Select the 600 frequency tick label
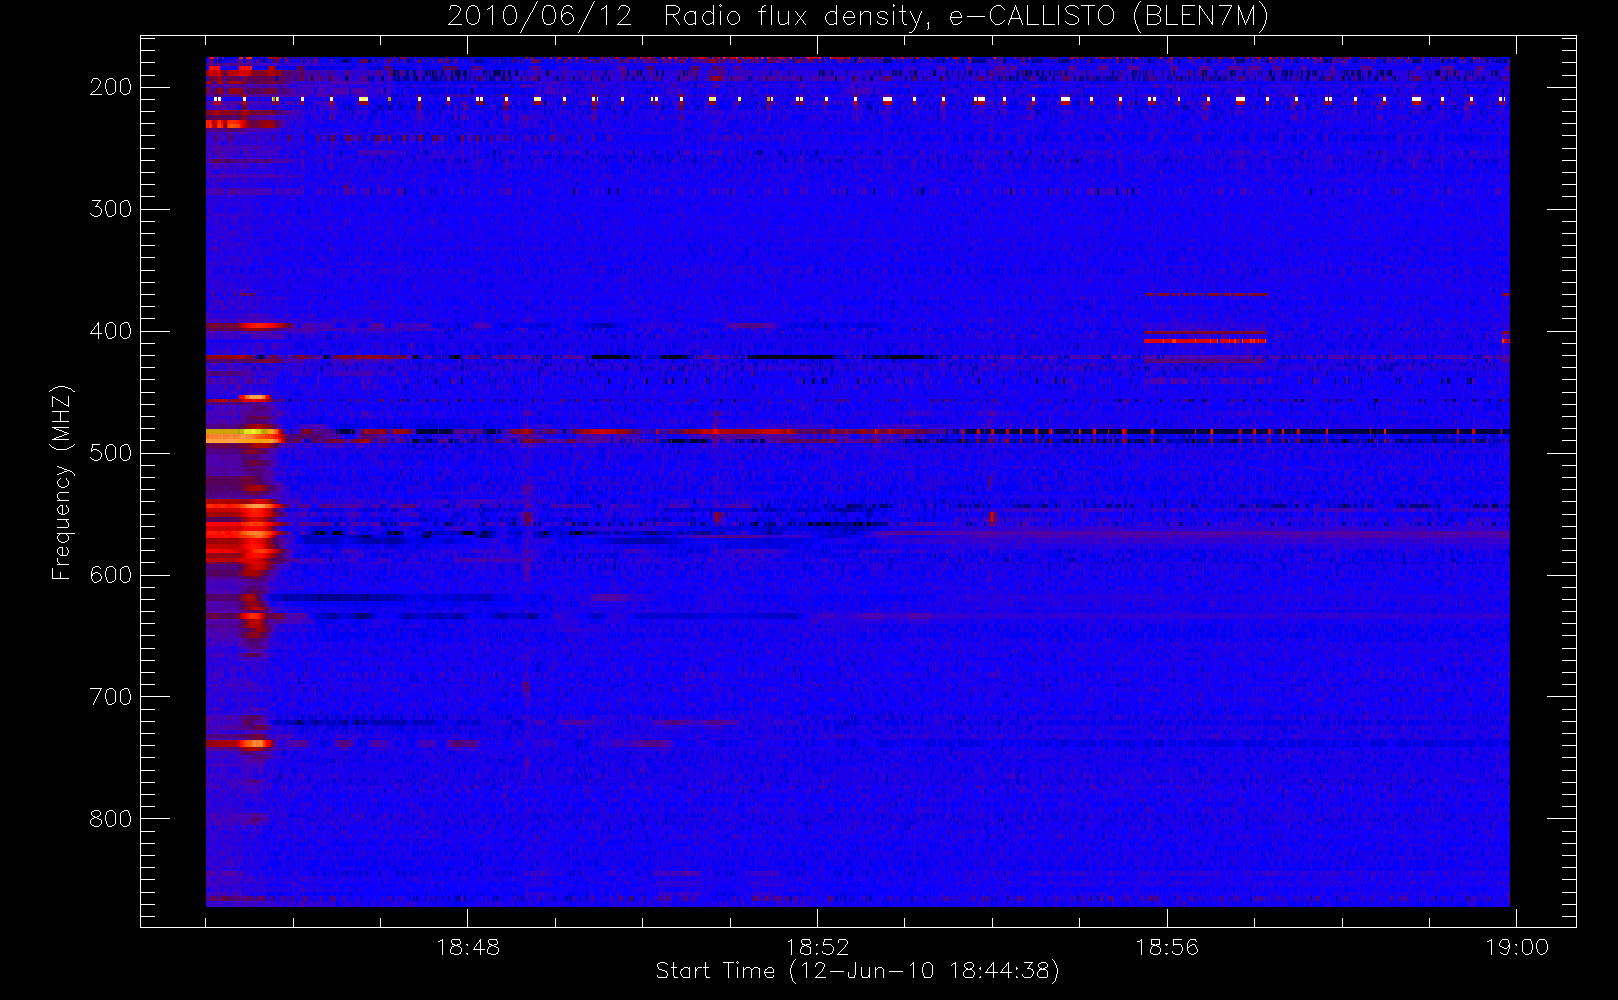Viewport: 1618px width, 1000px height. (x=110, y=575)
